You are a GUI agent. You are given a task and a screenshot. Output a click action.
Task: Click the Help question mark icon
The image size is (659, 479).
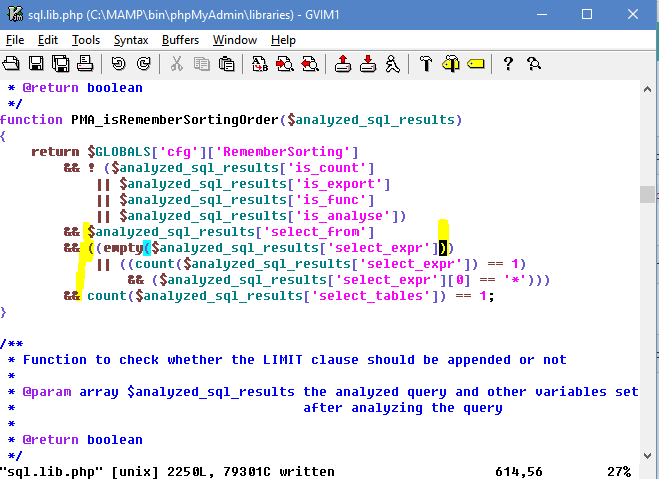508,64
